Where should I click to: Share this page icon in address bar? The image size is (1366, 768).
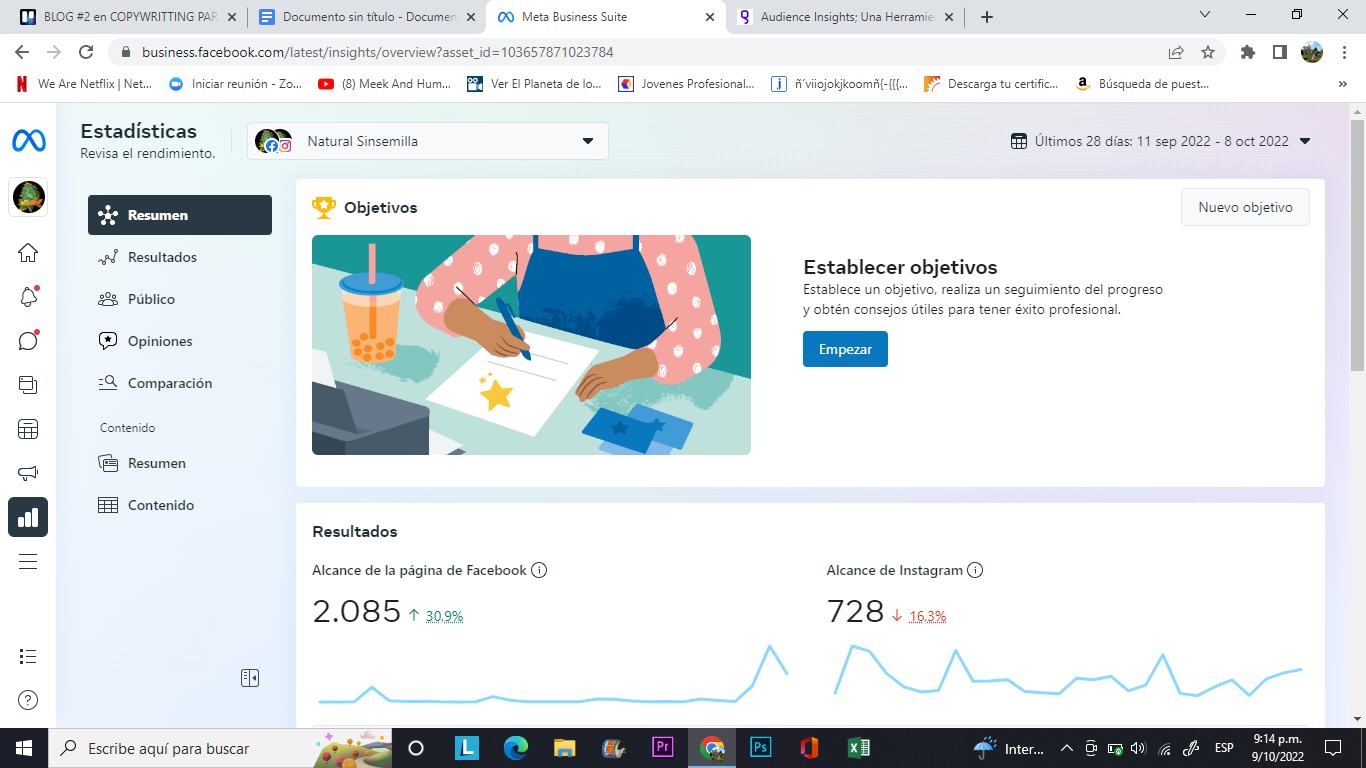pyautogui.click(x=1176, y=52)
